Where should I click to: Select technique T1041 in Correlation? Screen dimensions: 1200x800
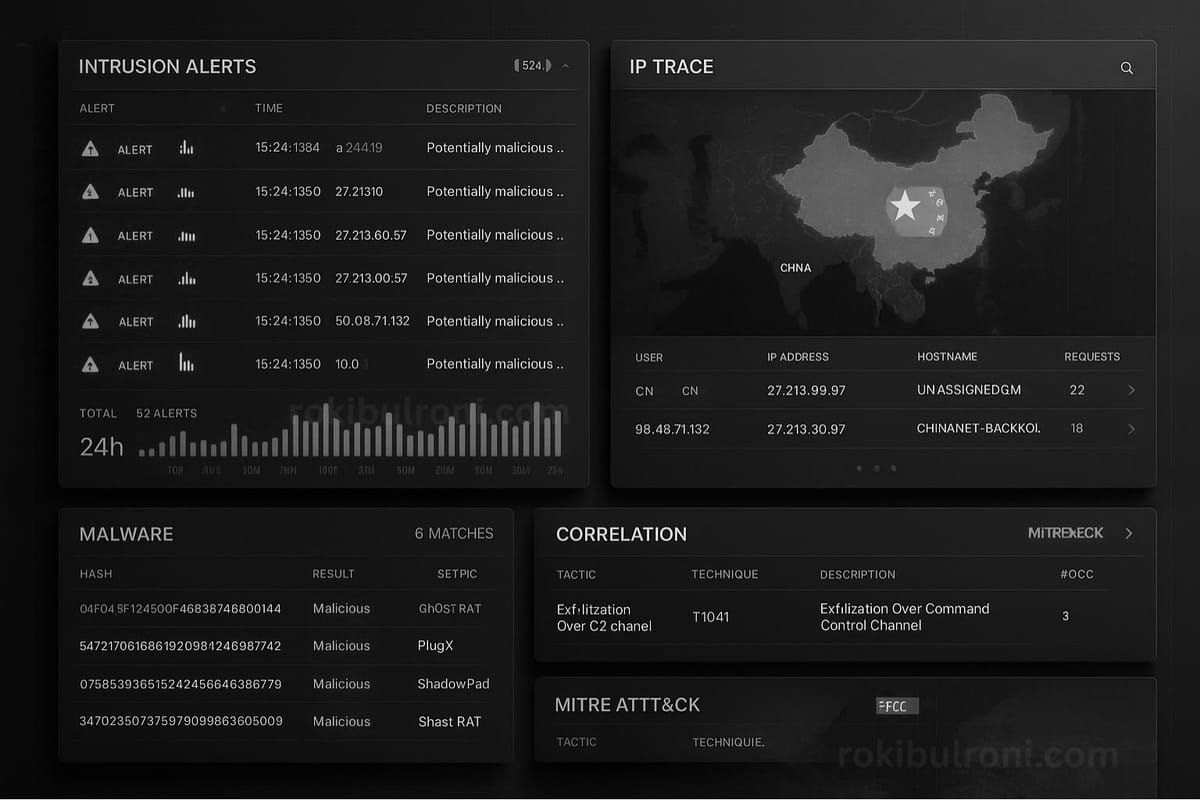tap(711, 617)
